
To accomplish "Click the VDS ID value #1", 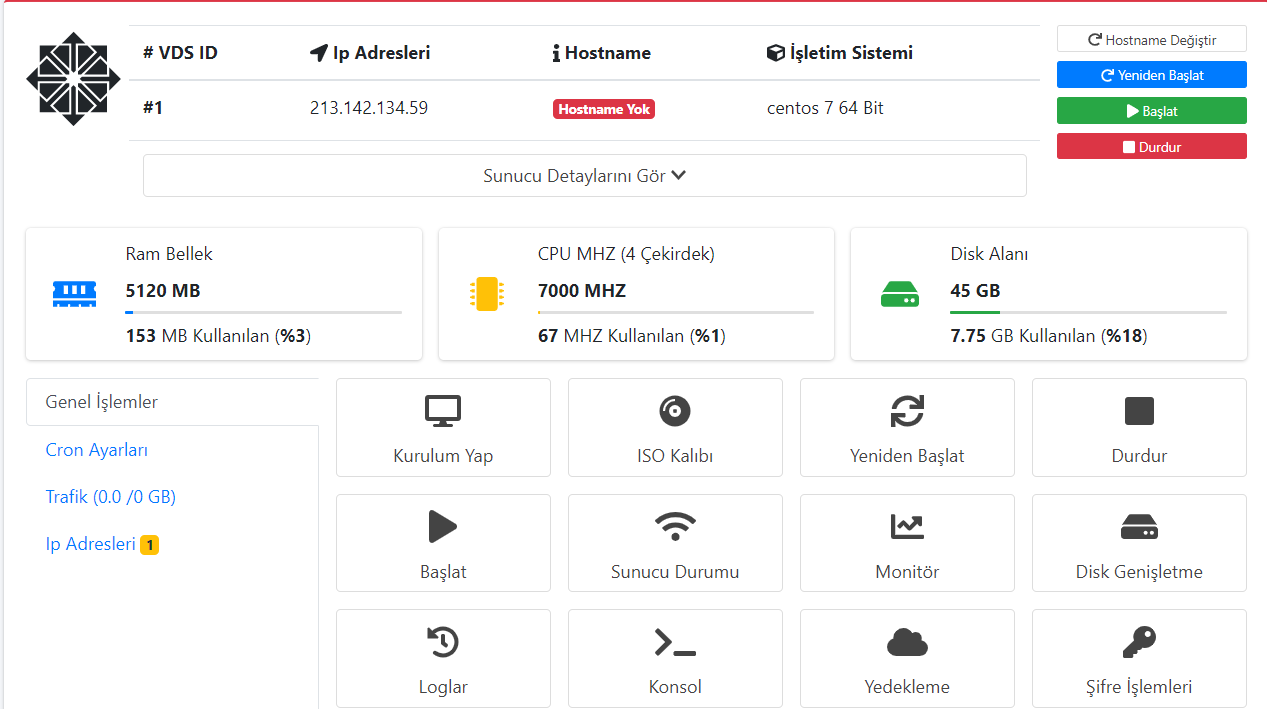I will coord(153,108).
